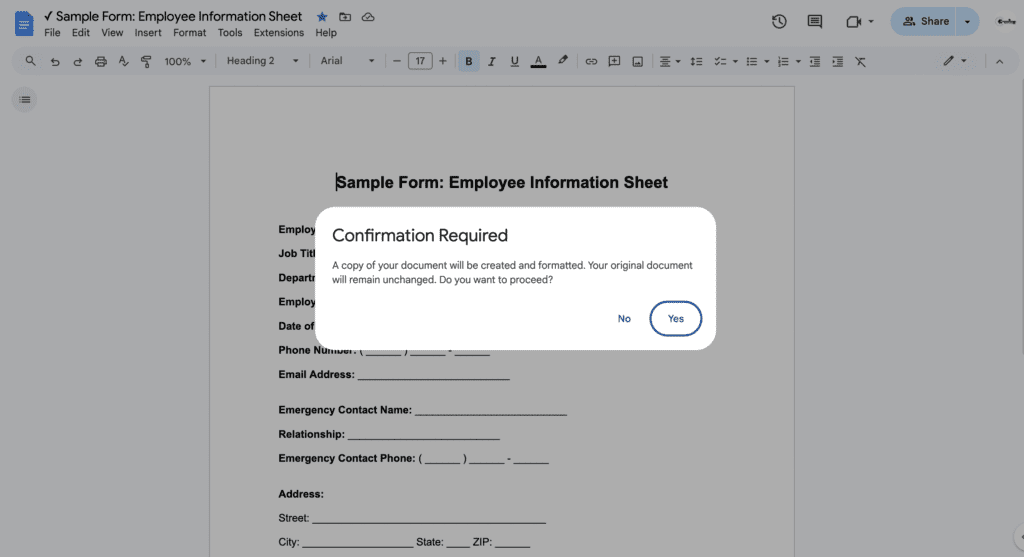
Task: Open the text color picker
Action: pyautogui.click(x=538, y=61)
